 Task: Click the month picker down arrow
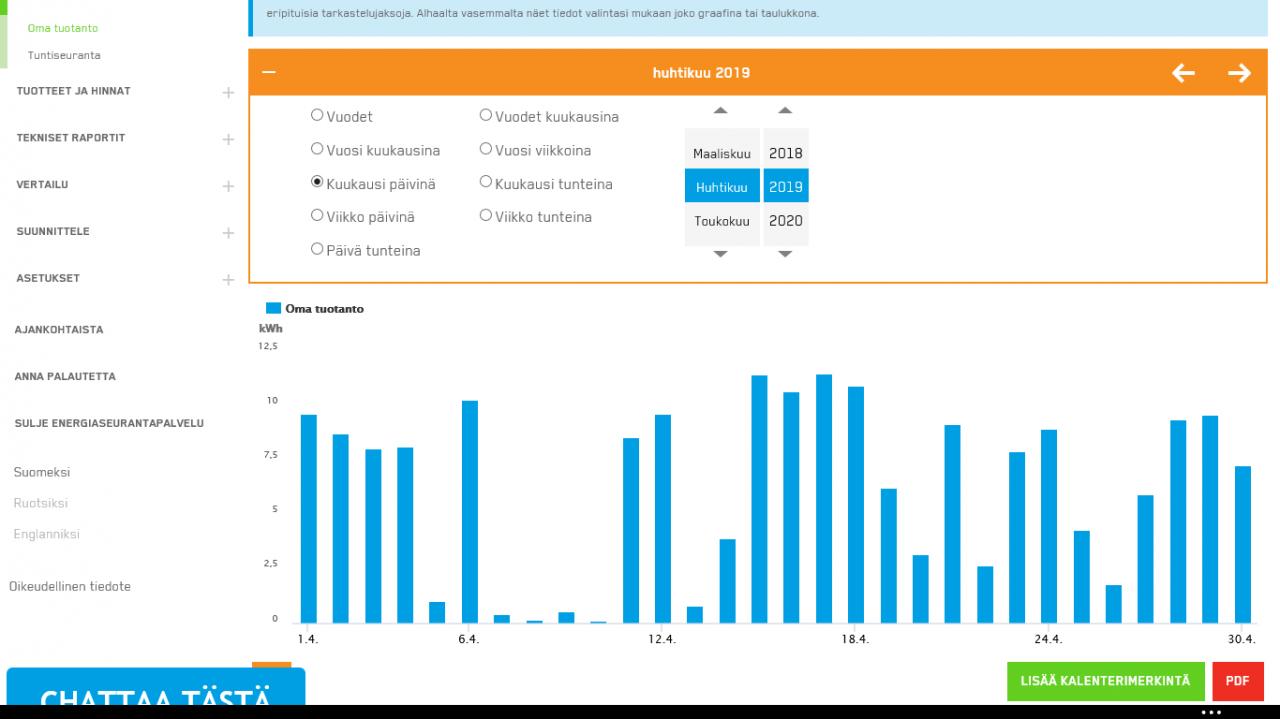tap(721, 255)
